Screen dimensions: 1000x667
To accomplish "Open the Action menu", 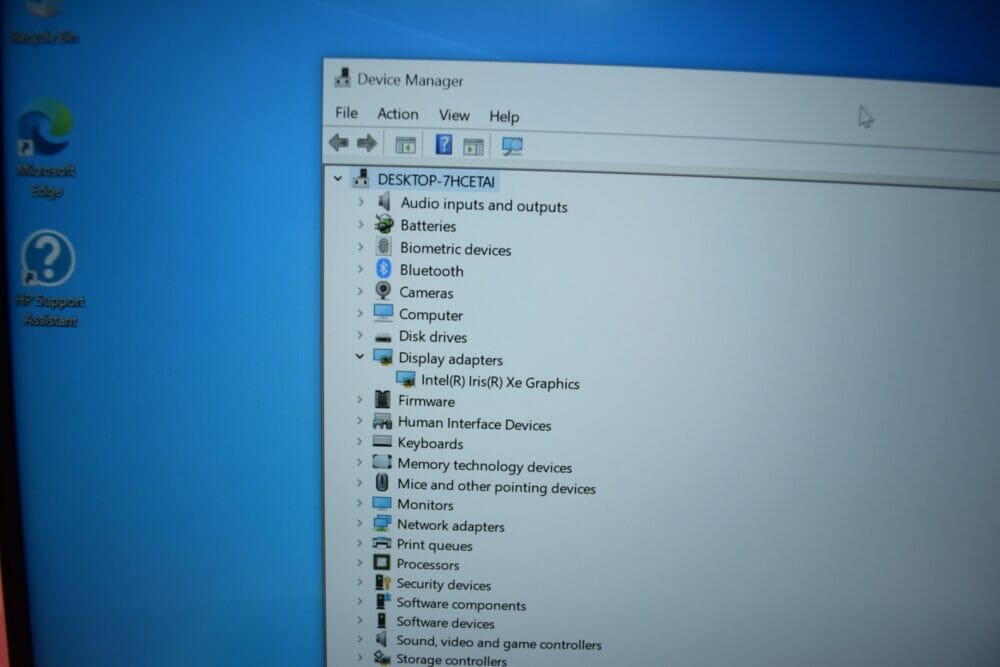I will pyautogui.click(x=397, y=114).
